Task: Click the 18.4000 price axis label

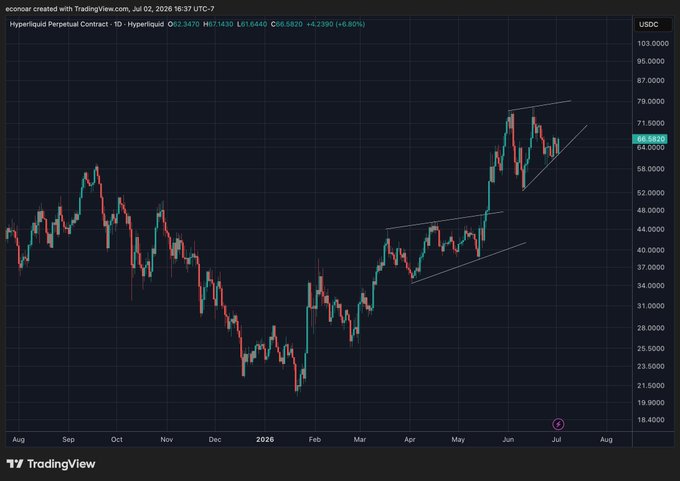Action: click(x=651, y=420)
